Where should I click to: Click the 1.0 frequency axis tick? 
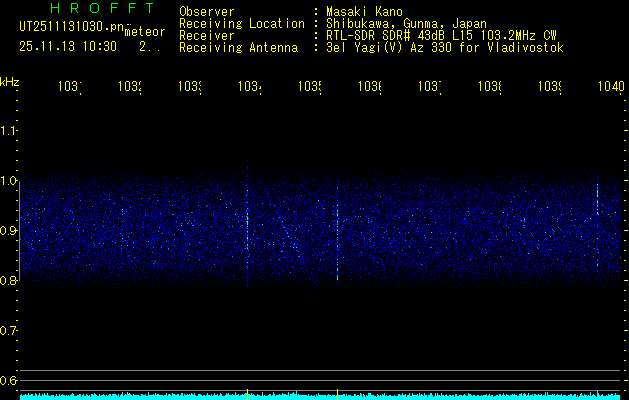click(x=9, y=181)
